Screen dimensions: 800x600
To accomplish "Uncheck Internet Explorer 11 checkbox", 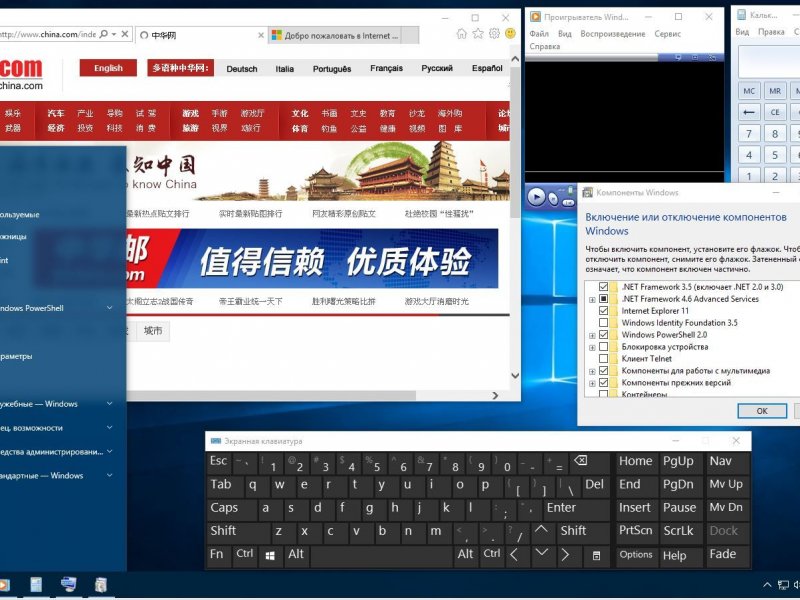I will pyautogui.click(x=604, y=311).
